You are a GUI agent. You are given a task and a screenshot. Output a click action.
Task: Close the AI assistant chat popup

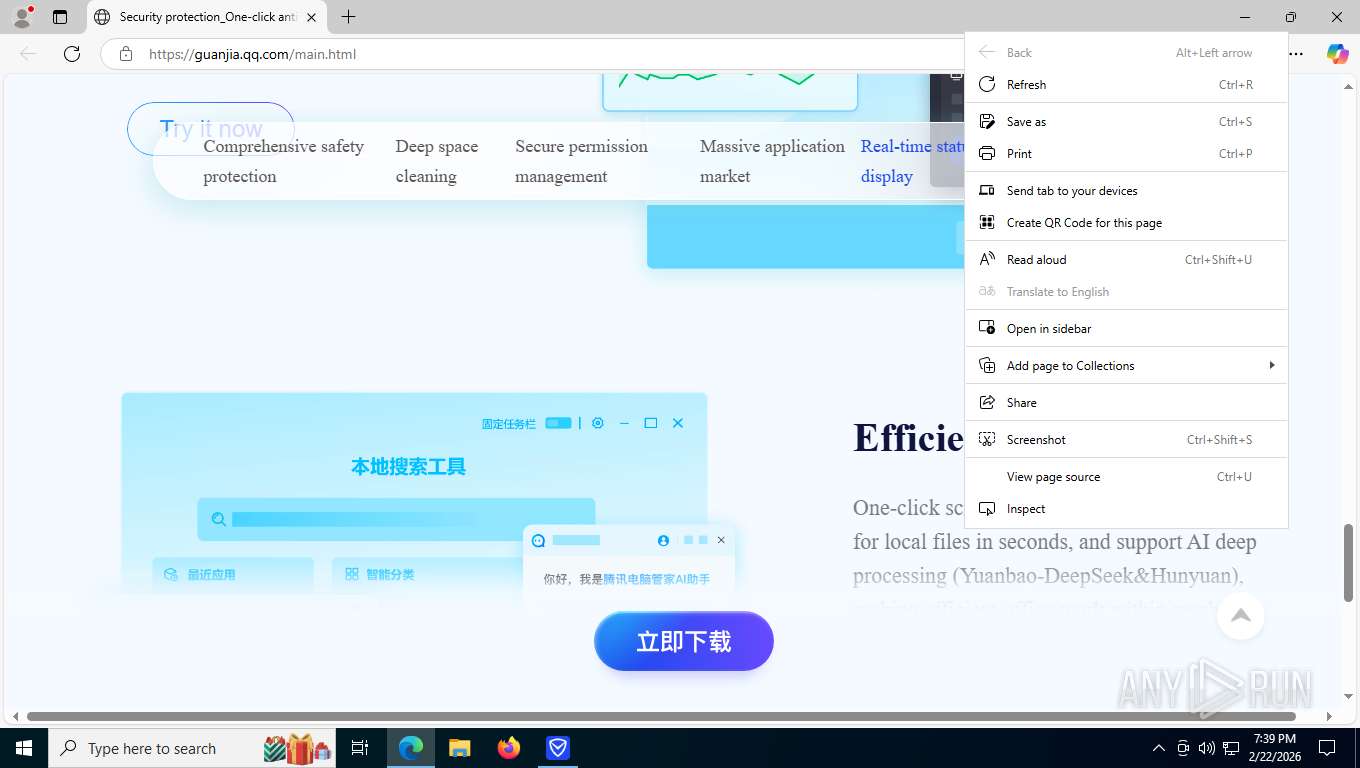coord(721,540)
